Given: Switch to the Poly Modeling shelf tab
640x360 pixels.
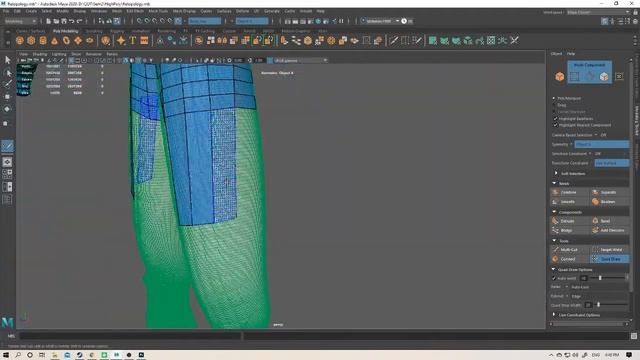Looking at the screenshot, I should pos(65,31).
